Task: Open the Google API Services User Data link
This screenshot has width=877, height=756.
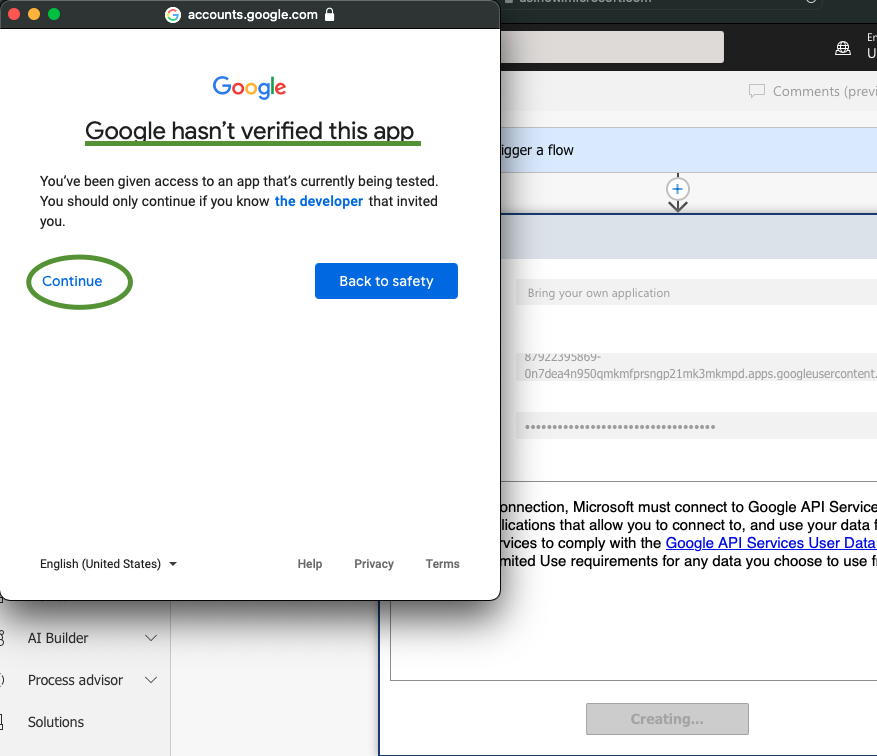Action: pos(770,543)
